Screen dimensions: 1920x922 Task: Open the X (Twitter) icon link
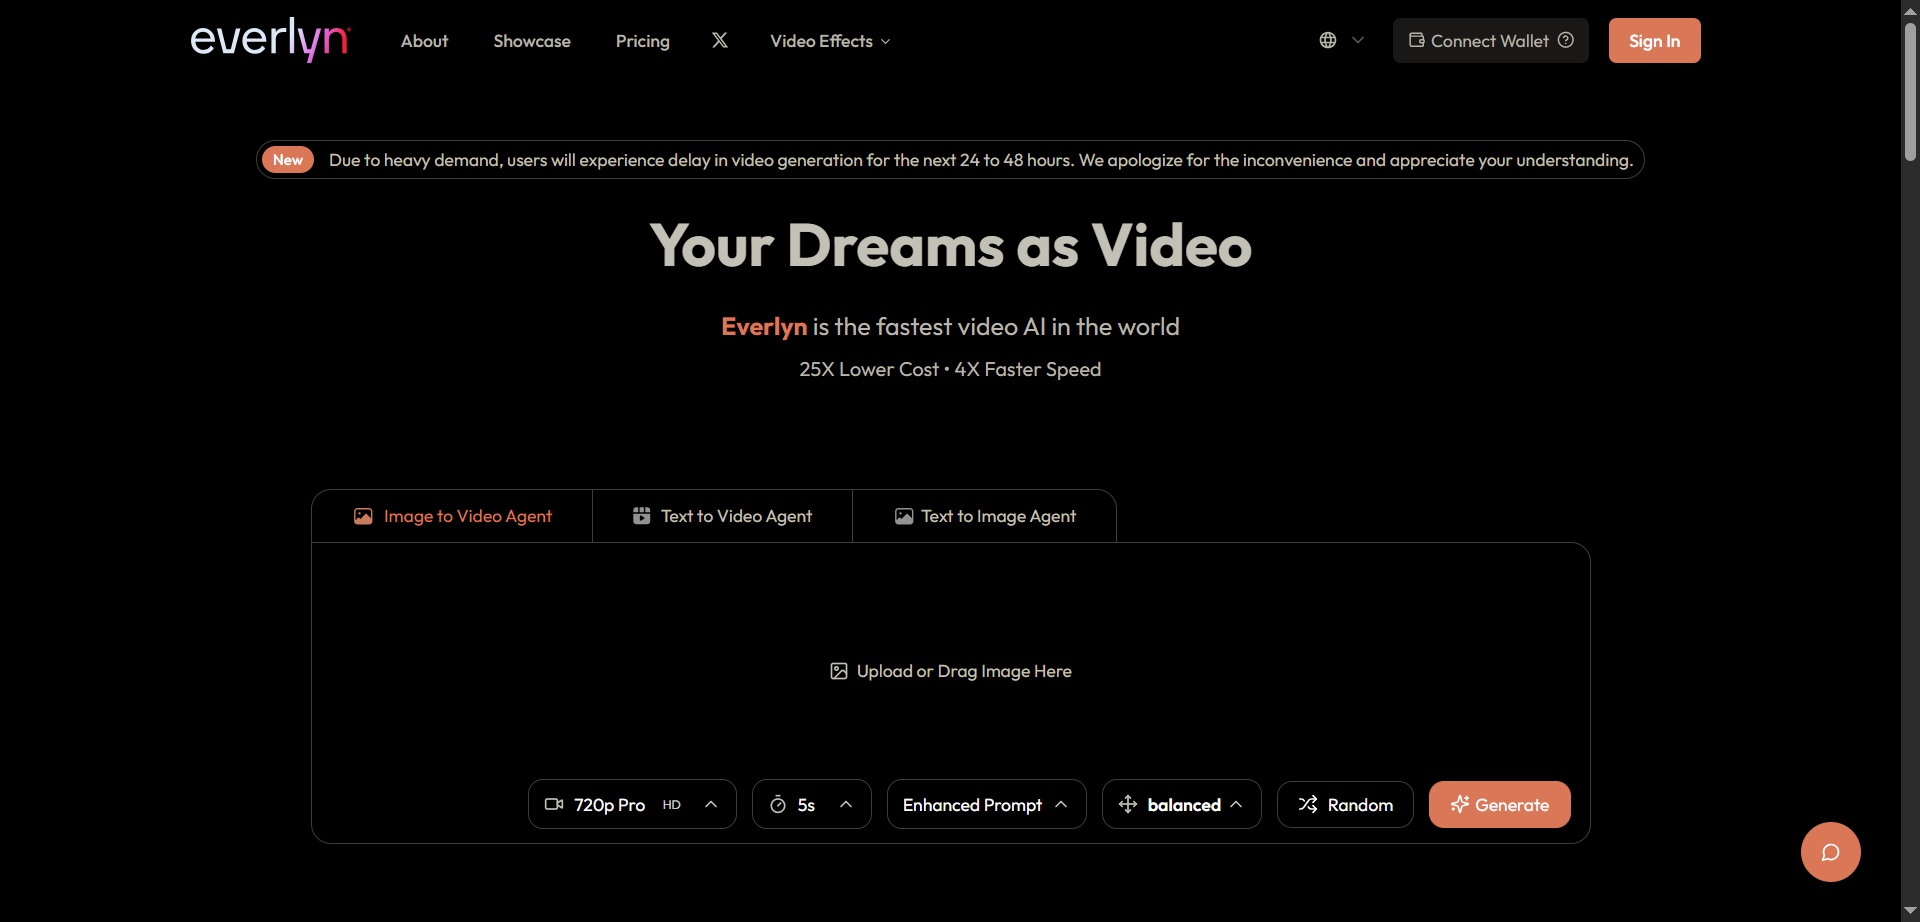point(720,40)
